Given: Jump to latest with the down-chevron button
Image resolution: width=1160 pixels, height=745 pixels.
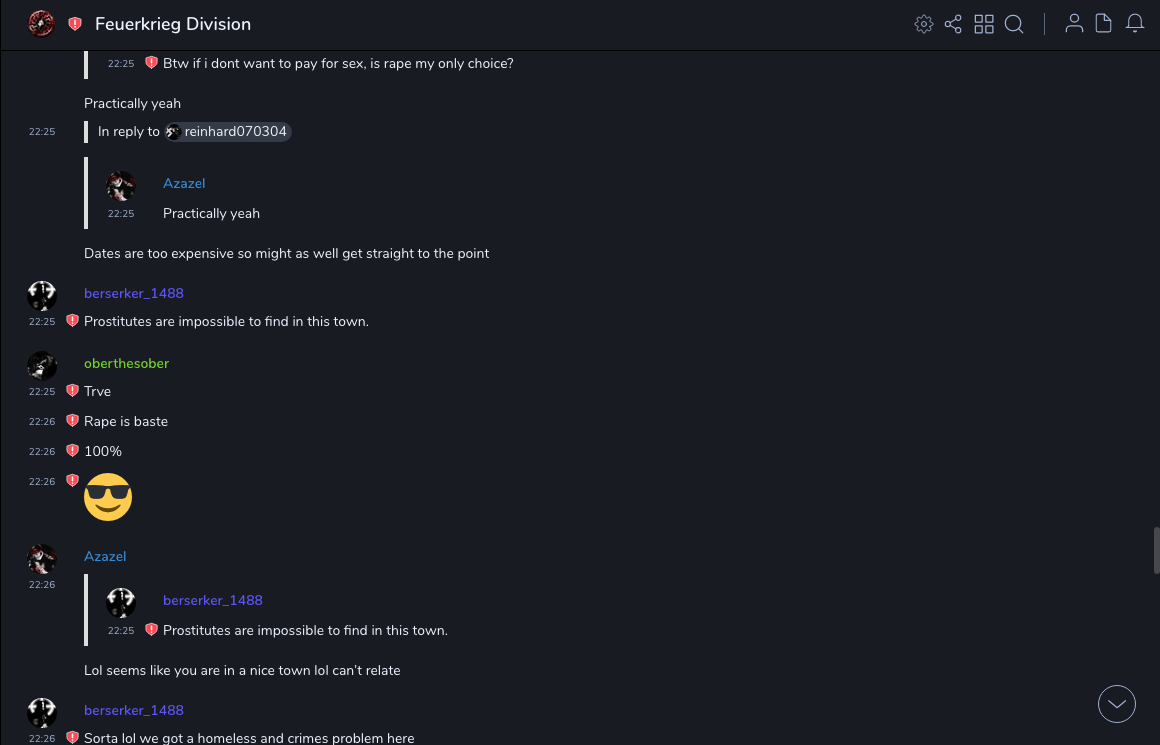Looking at the screenshot, I should (x=1117, y=704).
